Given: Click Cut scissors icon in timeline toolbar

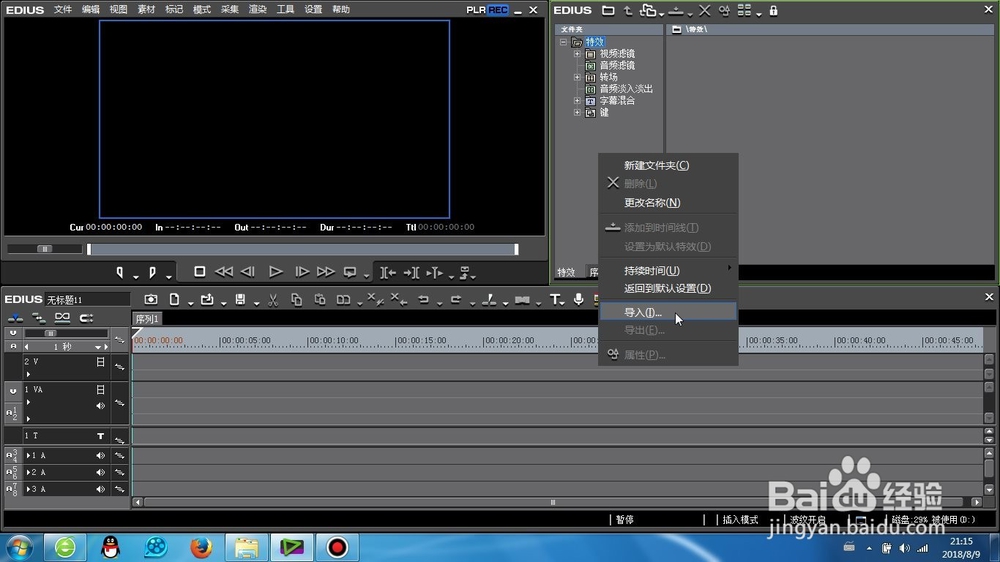Looking at the screenshot, I should pos(273,300).
